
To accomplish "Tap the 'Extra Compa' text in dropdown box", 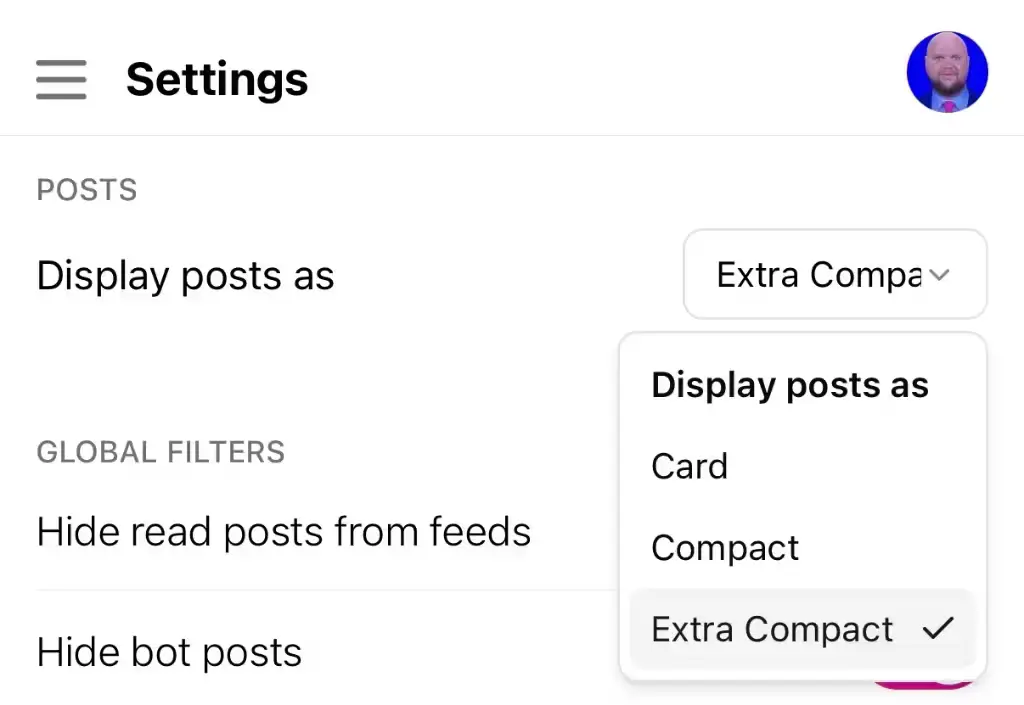I will point(818,275).
